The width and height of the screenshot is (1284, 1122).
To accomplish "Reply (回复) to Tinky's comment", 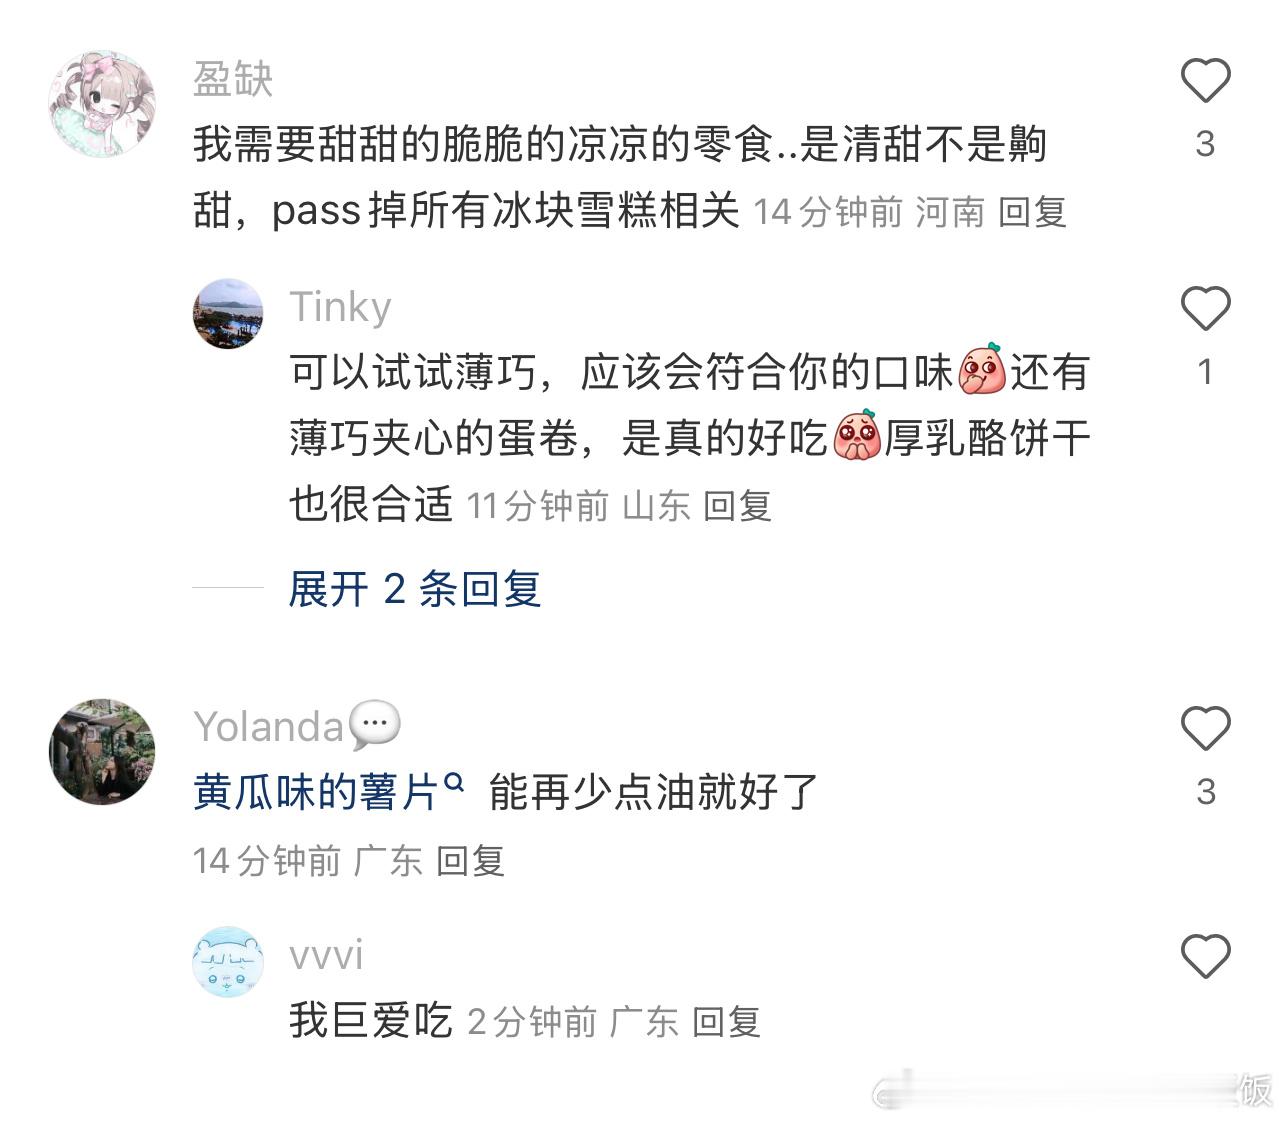I will [737, 506].
